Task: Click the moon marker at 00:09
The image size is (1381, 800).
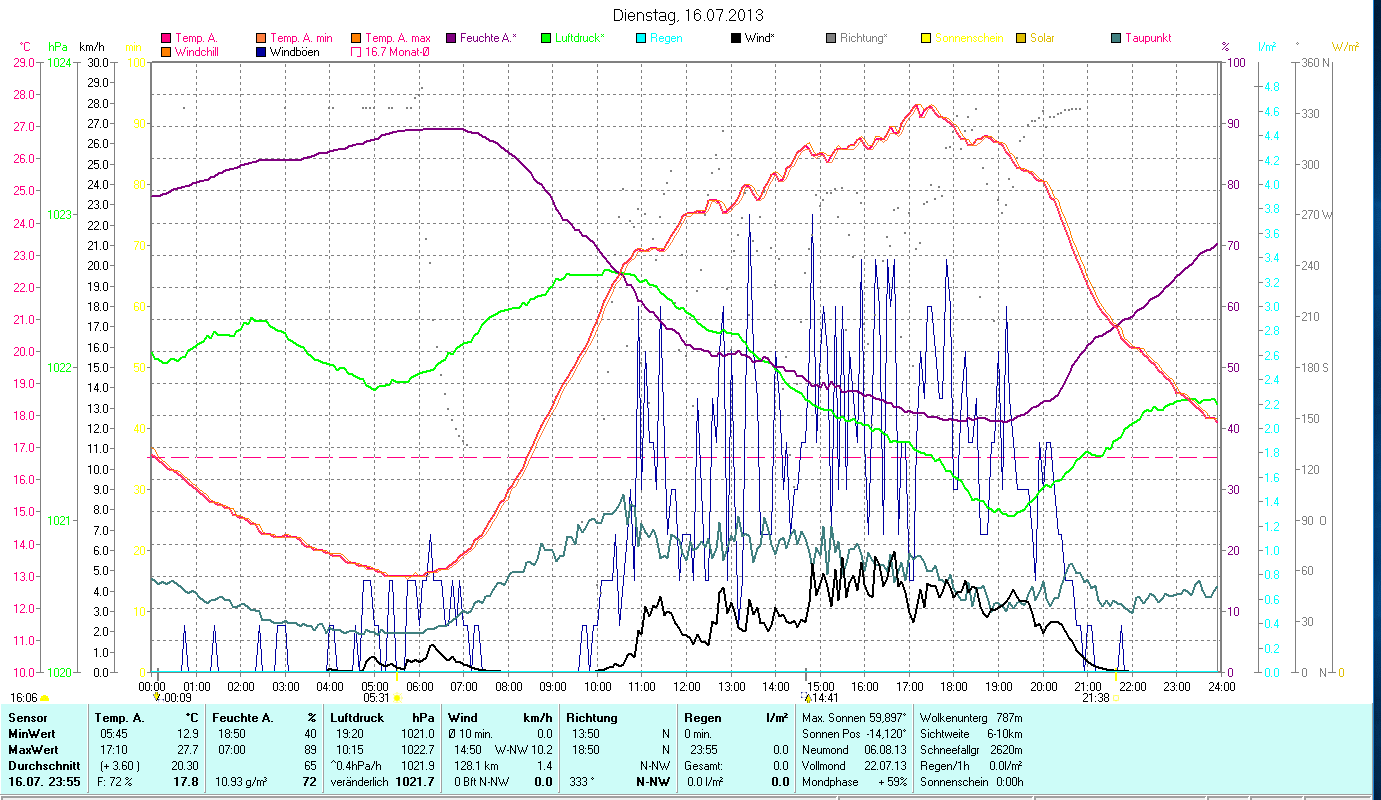Action: point(157,697)
